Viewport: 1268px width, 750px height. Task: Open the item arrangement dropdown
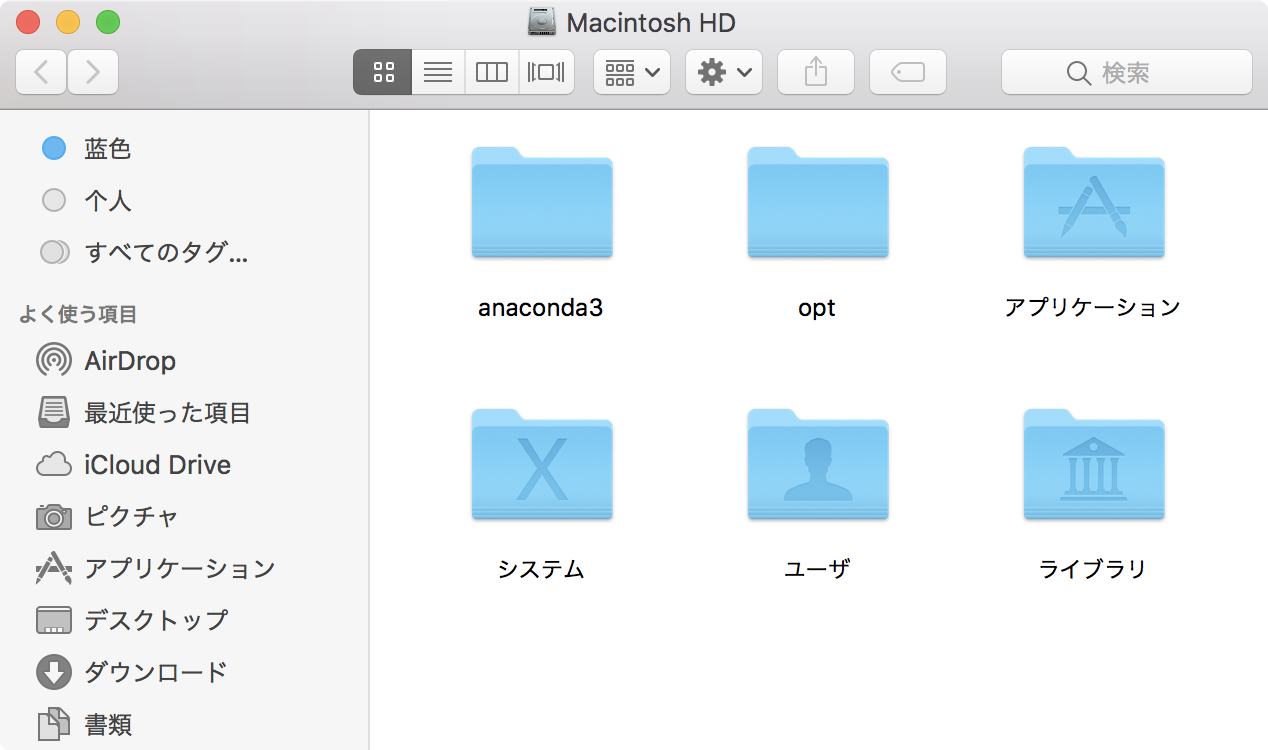point(632,72)
